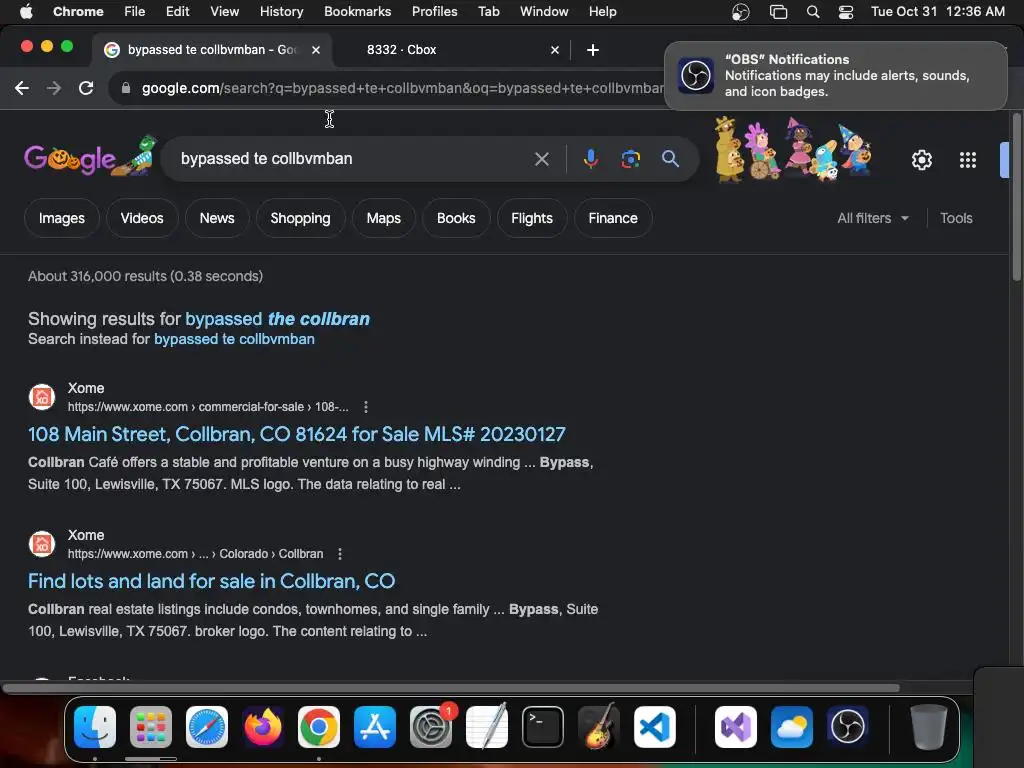Click the horizontal page scrollbar

(x=451, y=688)
